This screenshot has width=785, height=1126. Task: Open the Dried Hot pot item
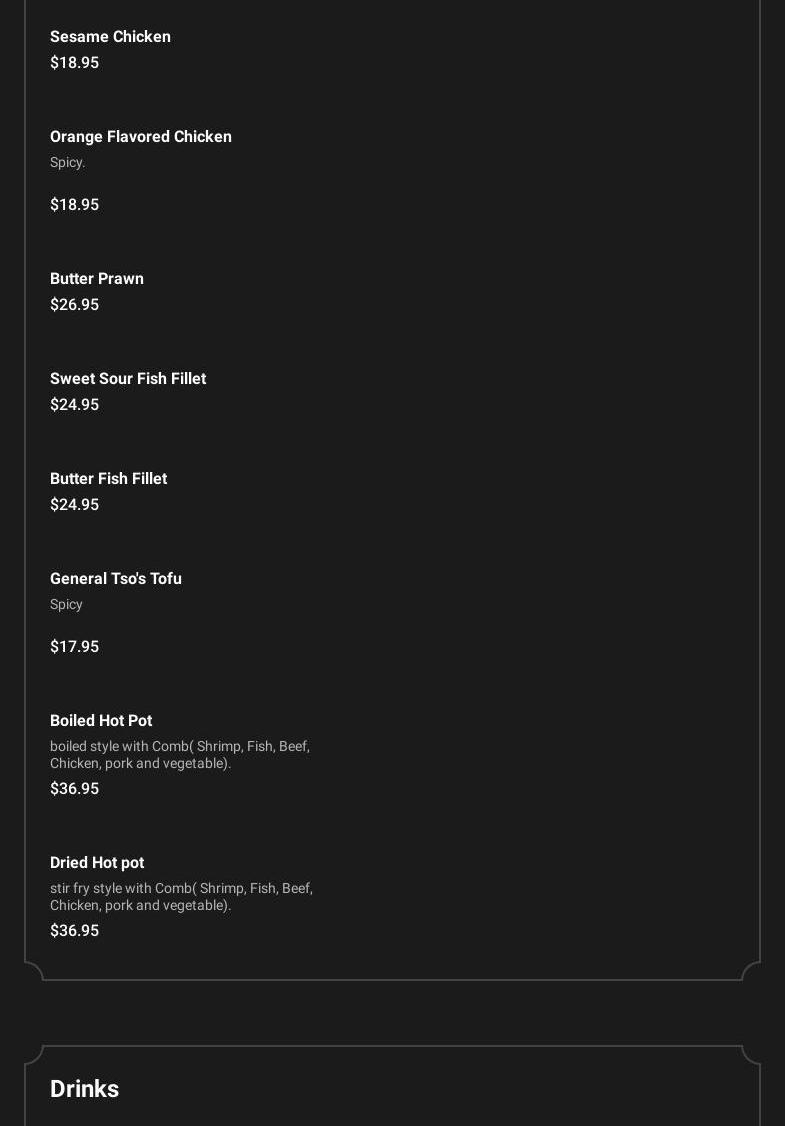pyautogui.click(x=97, y=863)
